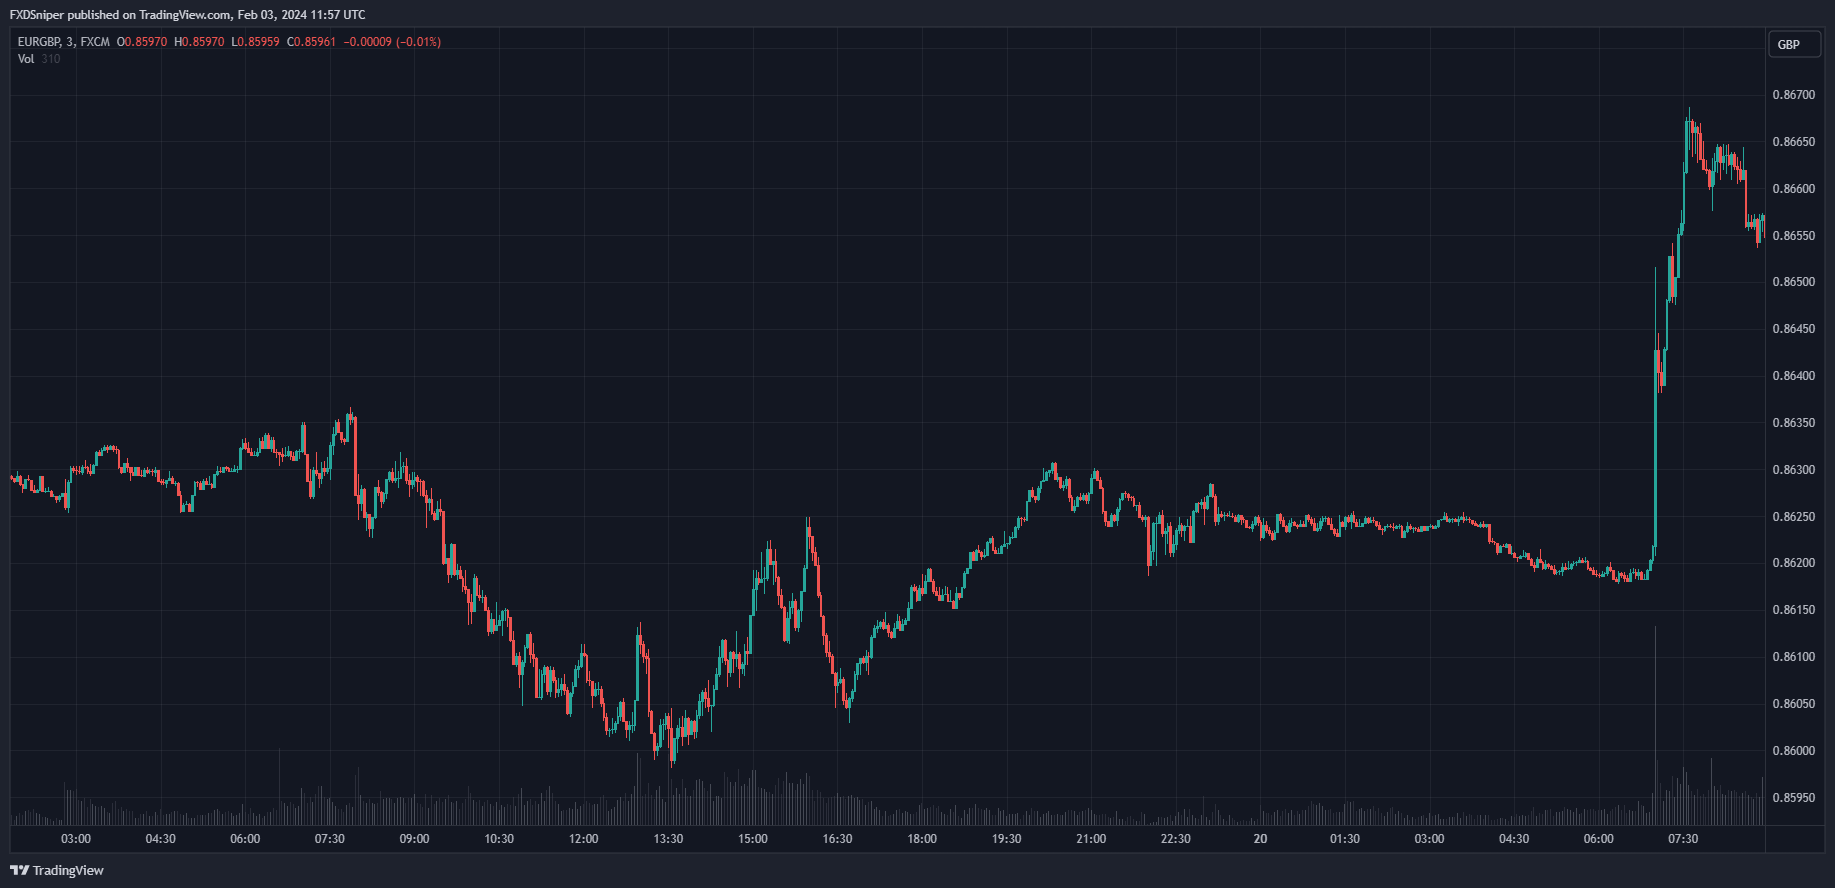Viewport: 1835px width, 888px height.
Task: Click the Low value L0.85959 in the legend
Action: pos(255,42)
